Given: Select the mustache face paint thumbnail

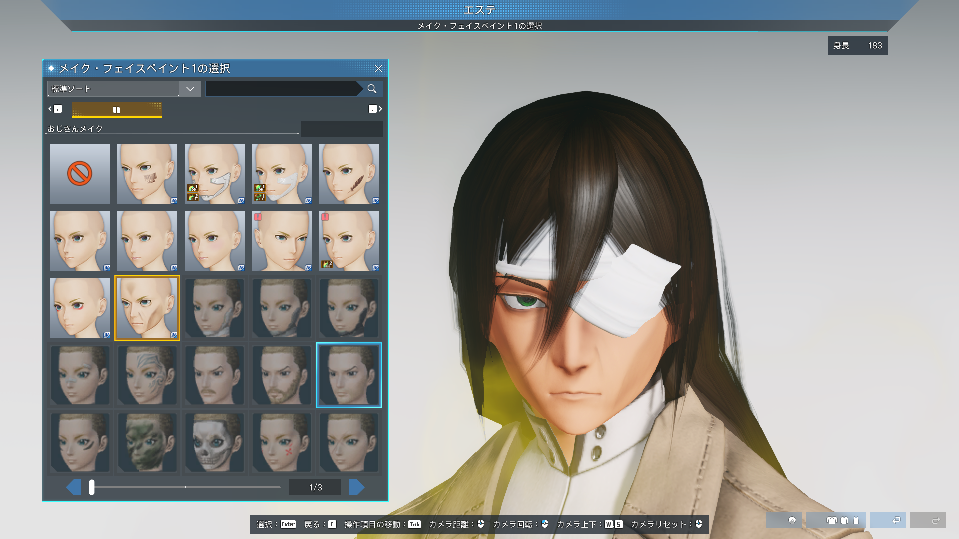Looking at the screenshot, I should point(214,375).
